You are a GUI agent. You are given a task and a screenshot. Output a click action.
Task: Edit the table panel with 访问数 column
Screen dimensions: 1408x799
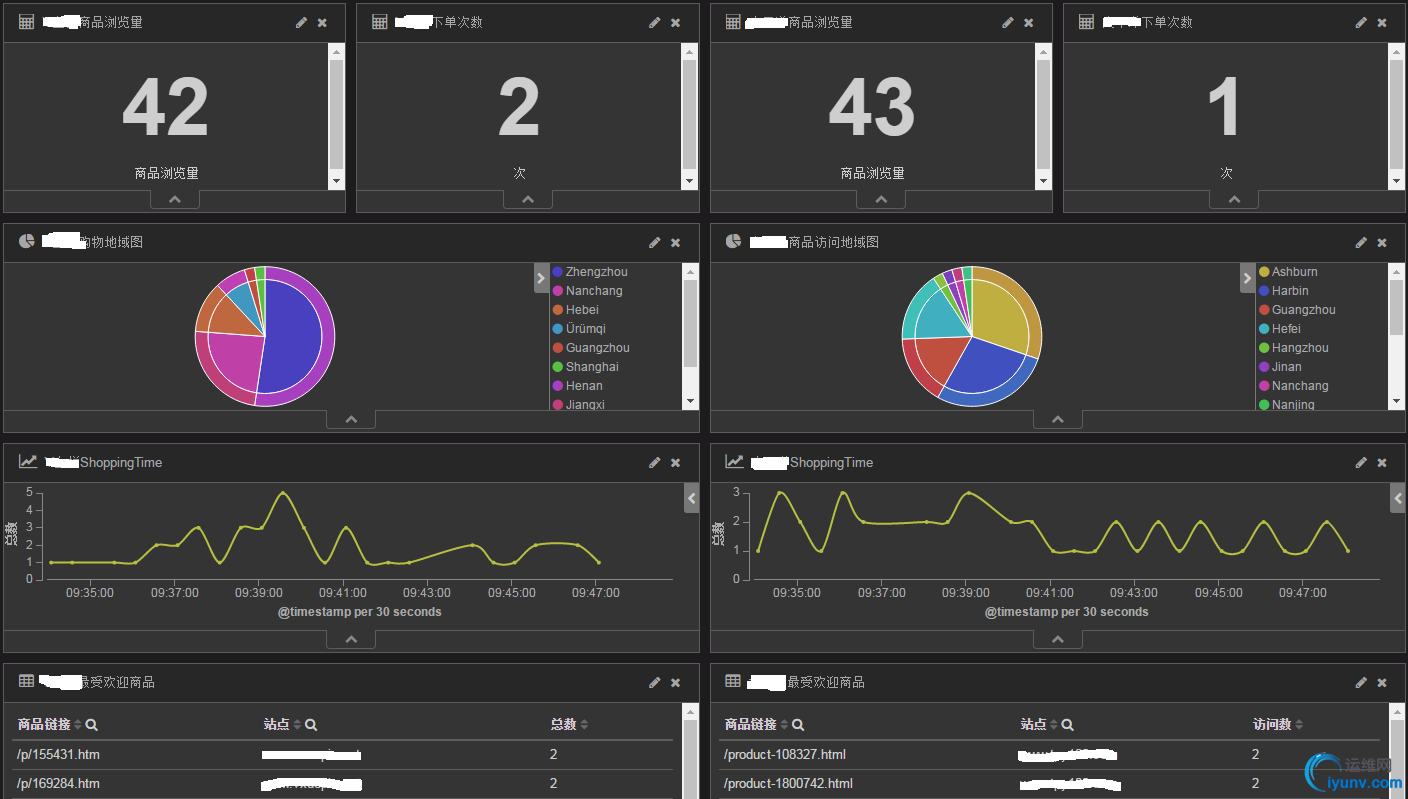coord(1361,682)
